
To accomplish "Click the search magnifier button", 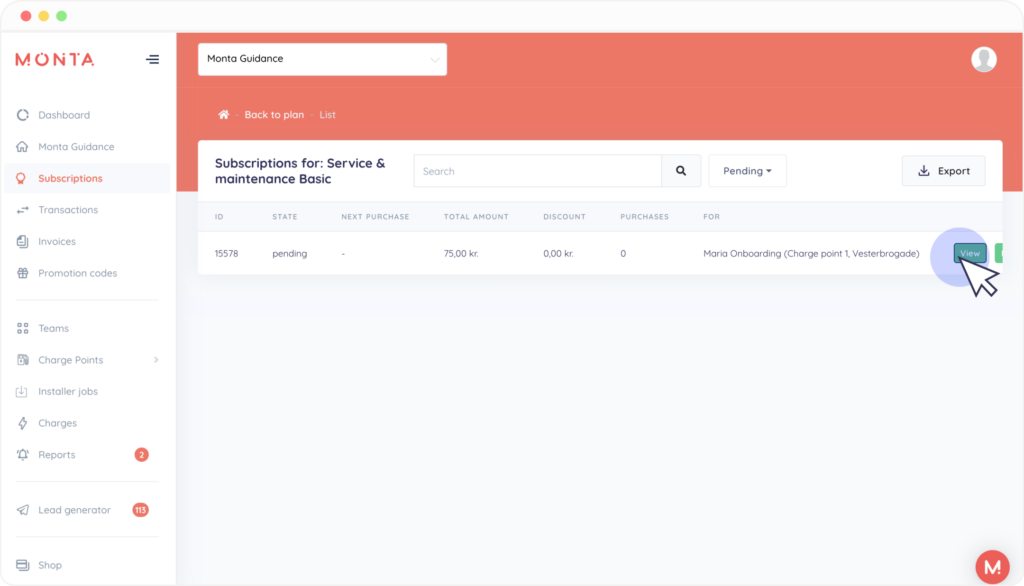I will [x=681, y=171].
